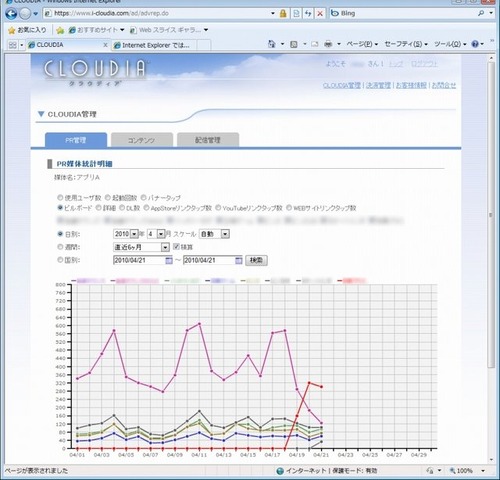
Task: Switch to the 配信管理 tab
Action: coord(208,140)
